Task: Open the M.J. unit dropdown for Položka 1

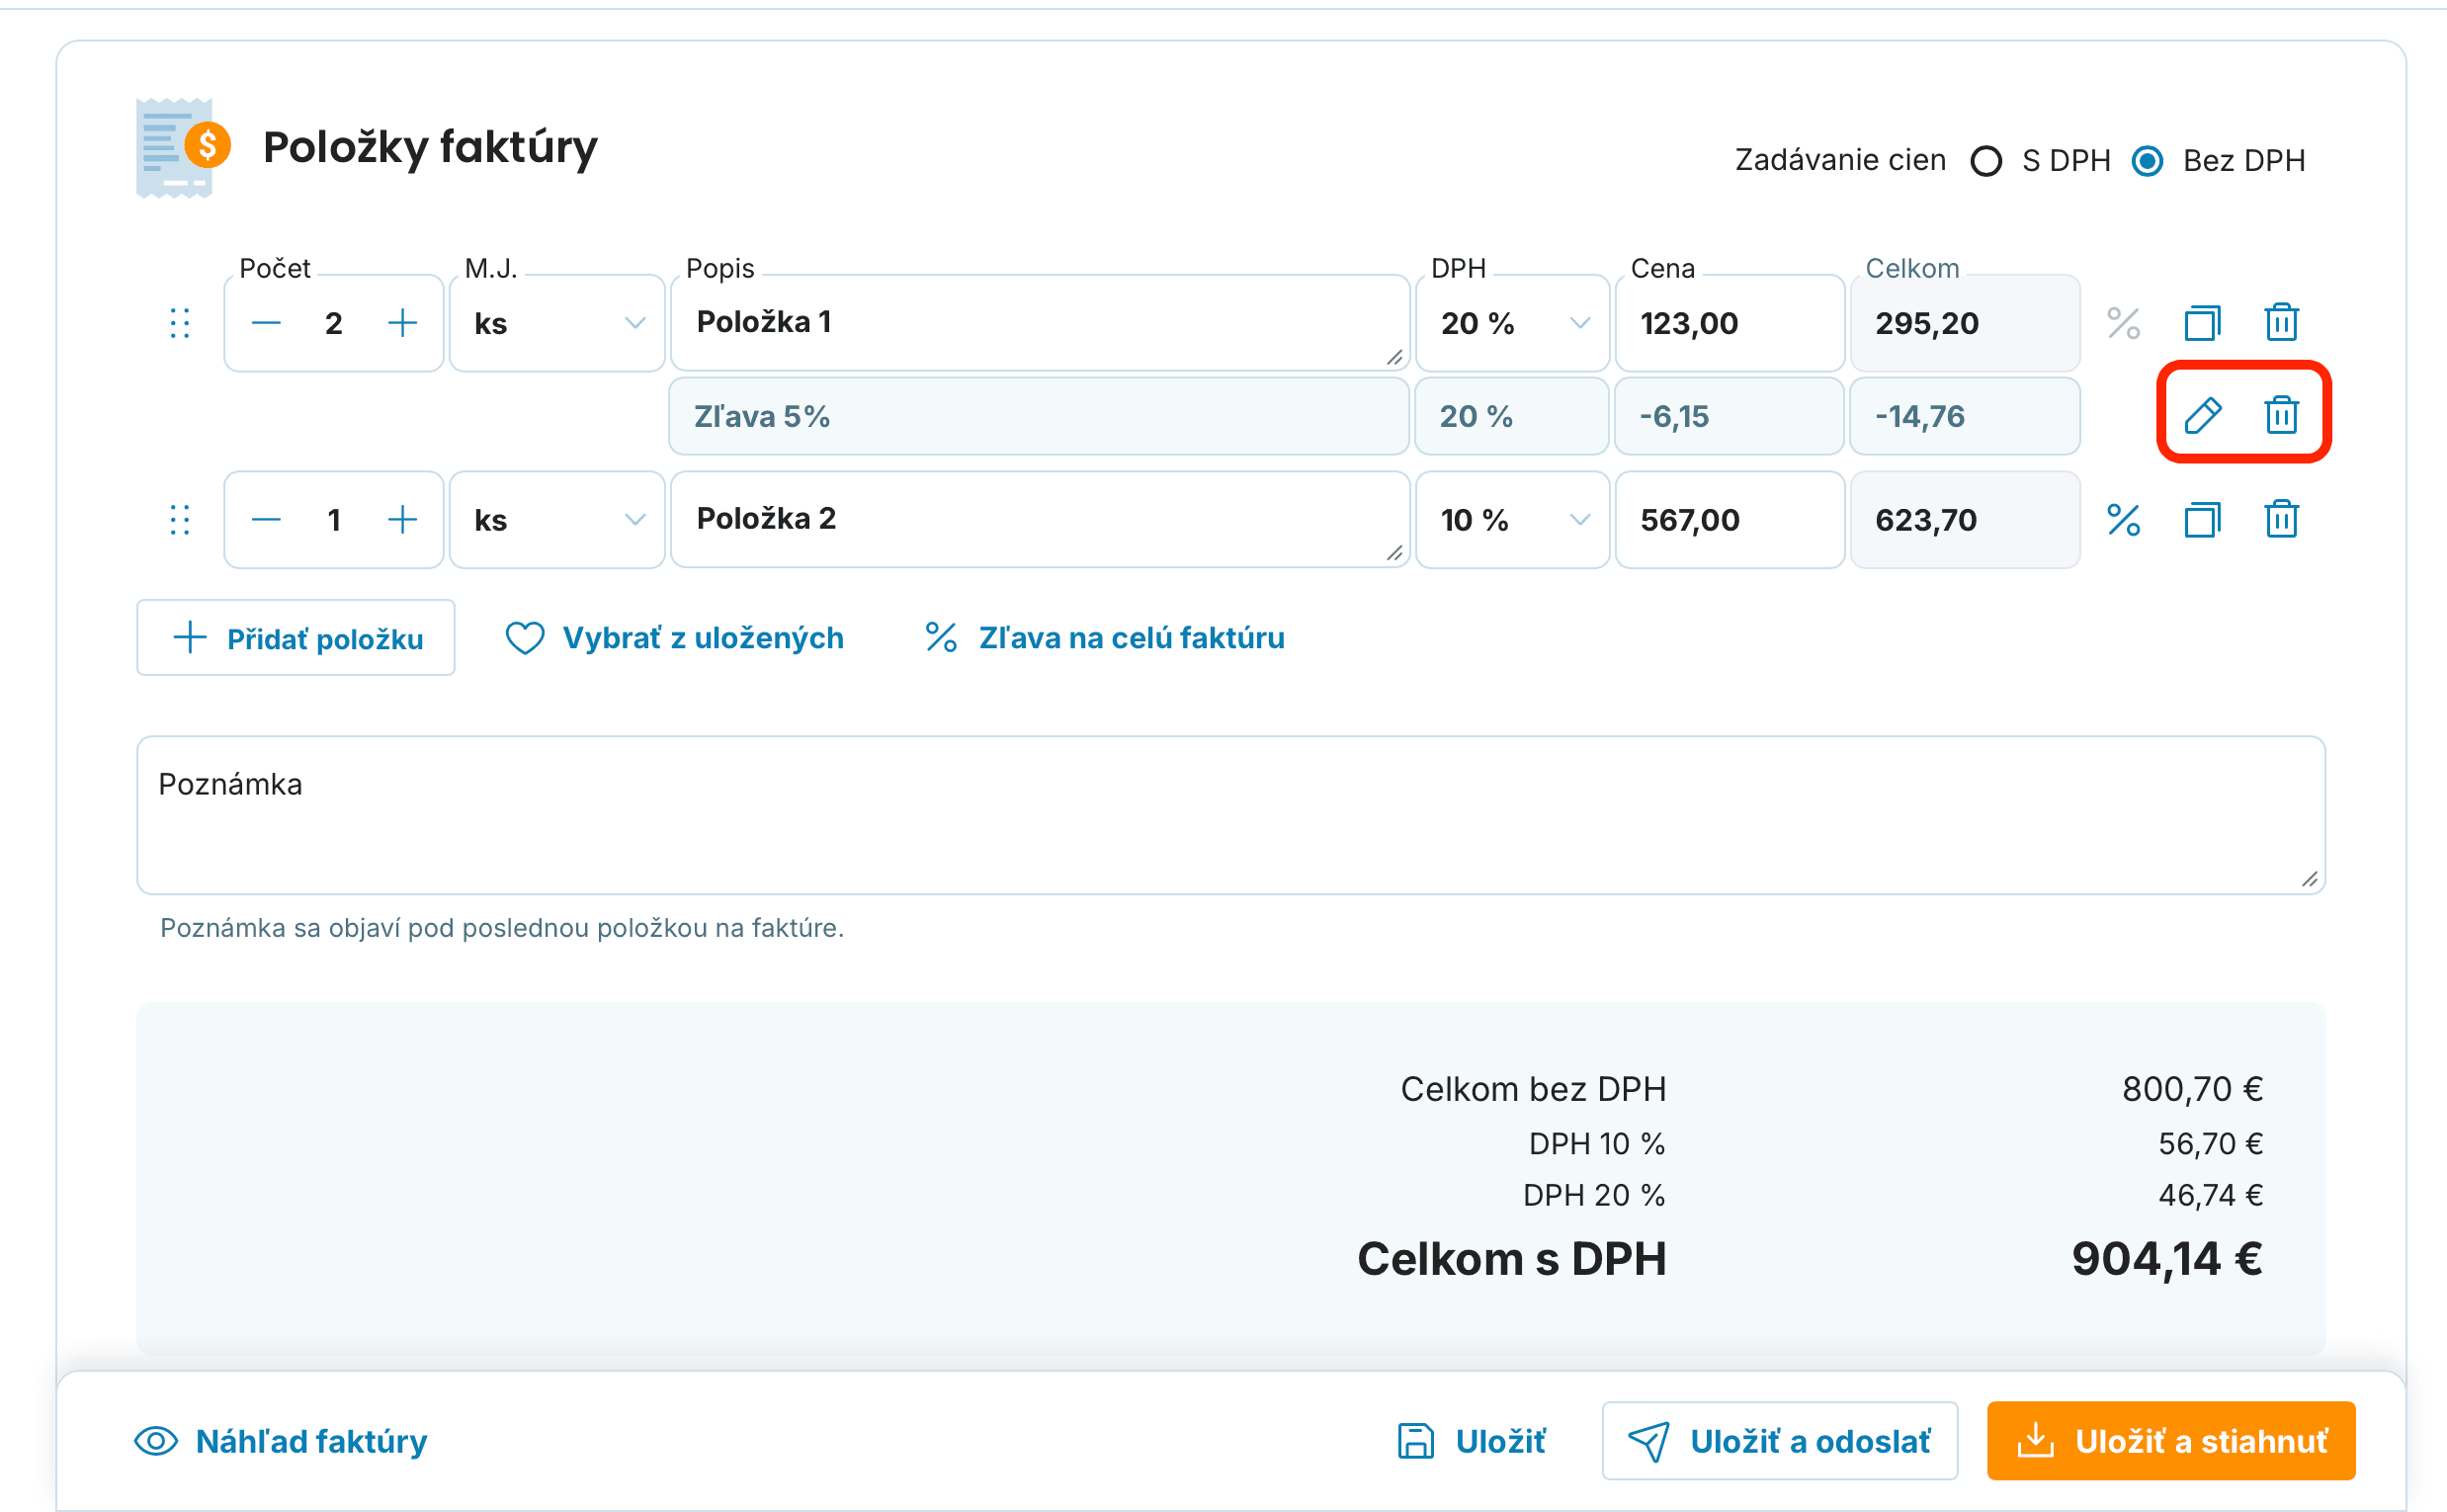Action: pos(557,323)
